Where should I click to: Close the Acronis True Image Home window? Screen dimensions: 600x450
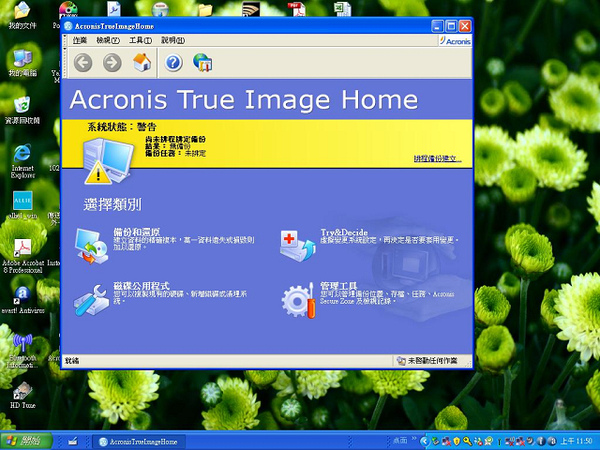(x=465, y=26)
